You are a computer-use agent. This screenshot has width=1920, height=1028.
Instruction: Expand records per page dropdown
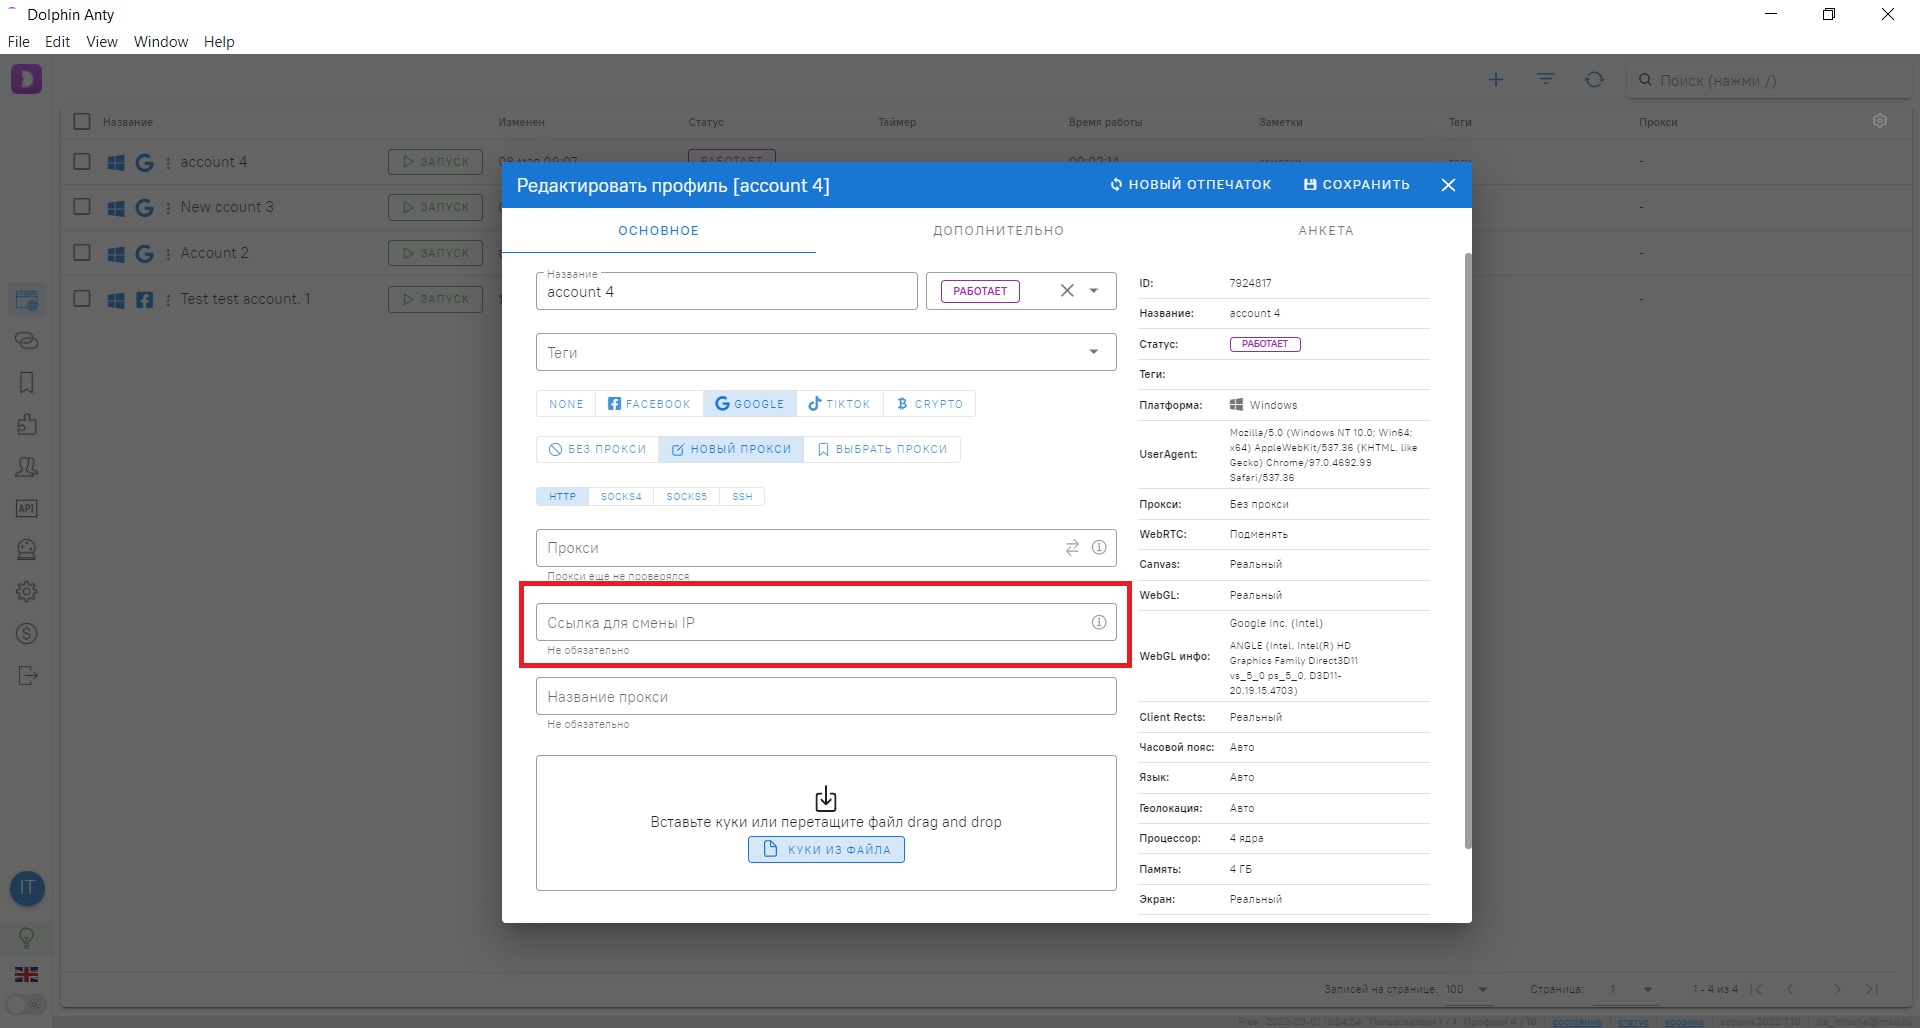click(x=1483, y=989)
